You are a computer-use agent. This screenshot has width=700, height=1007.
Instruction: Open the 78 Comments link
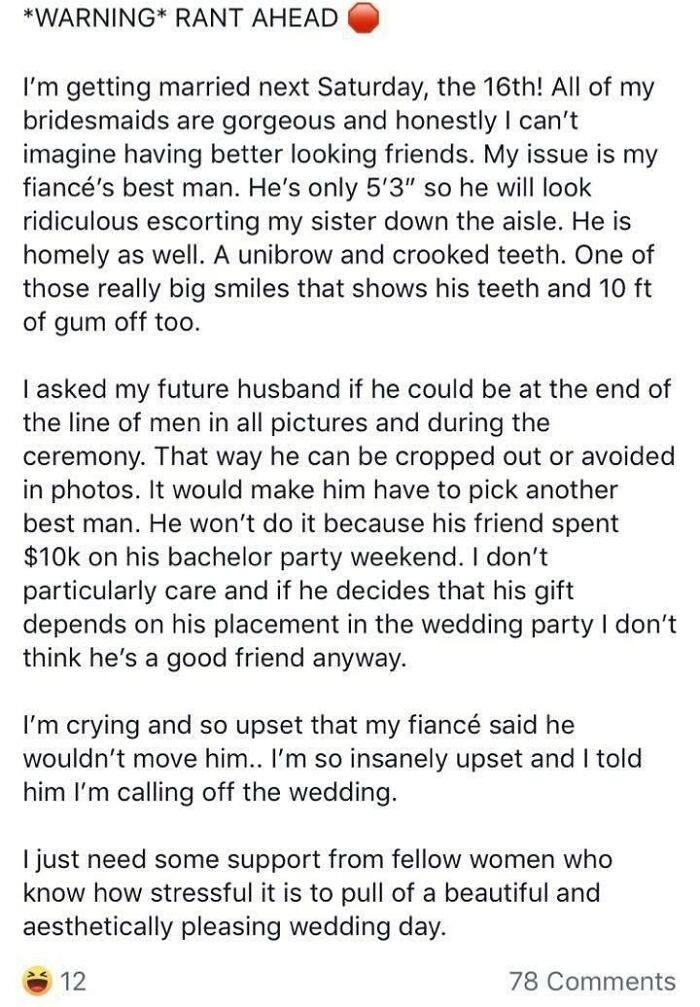(x=591, y=981)
